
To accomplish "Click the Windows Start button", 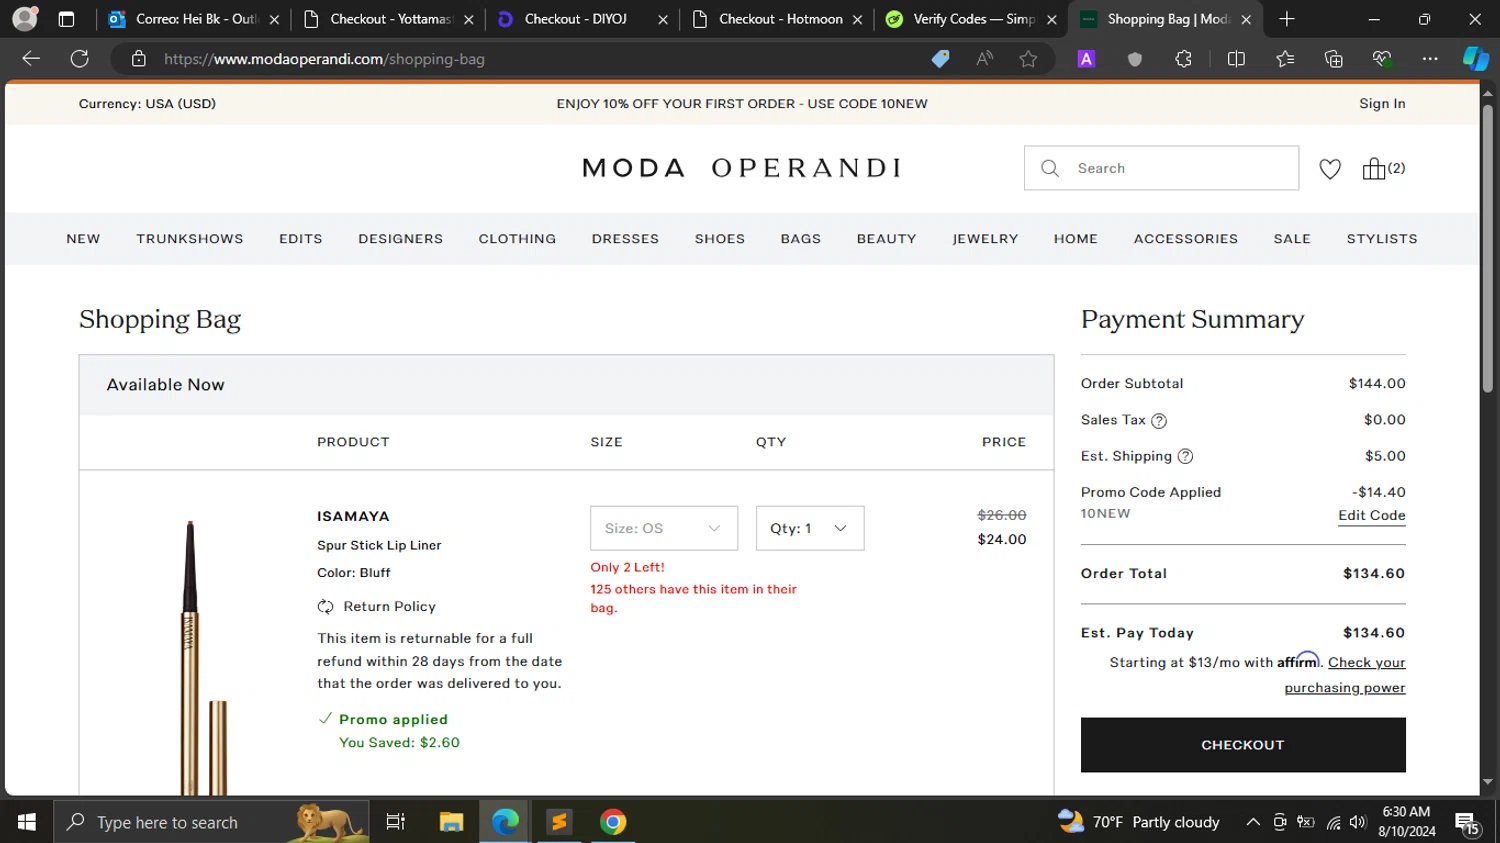I will pos(26,822).
